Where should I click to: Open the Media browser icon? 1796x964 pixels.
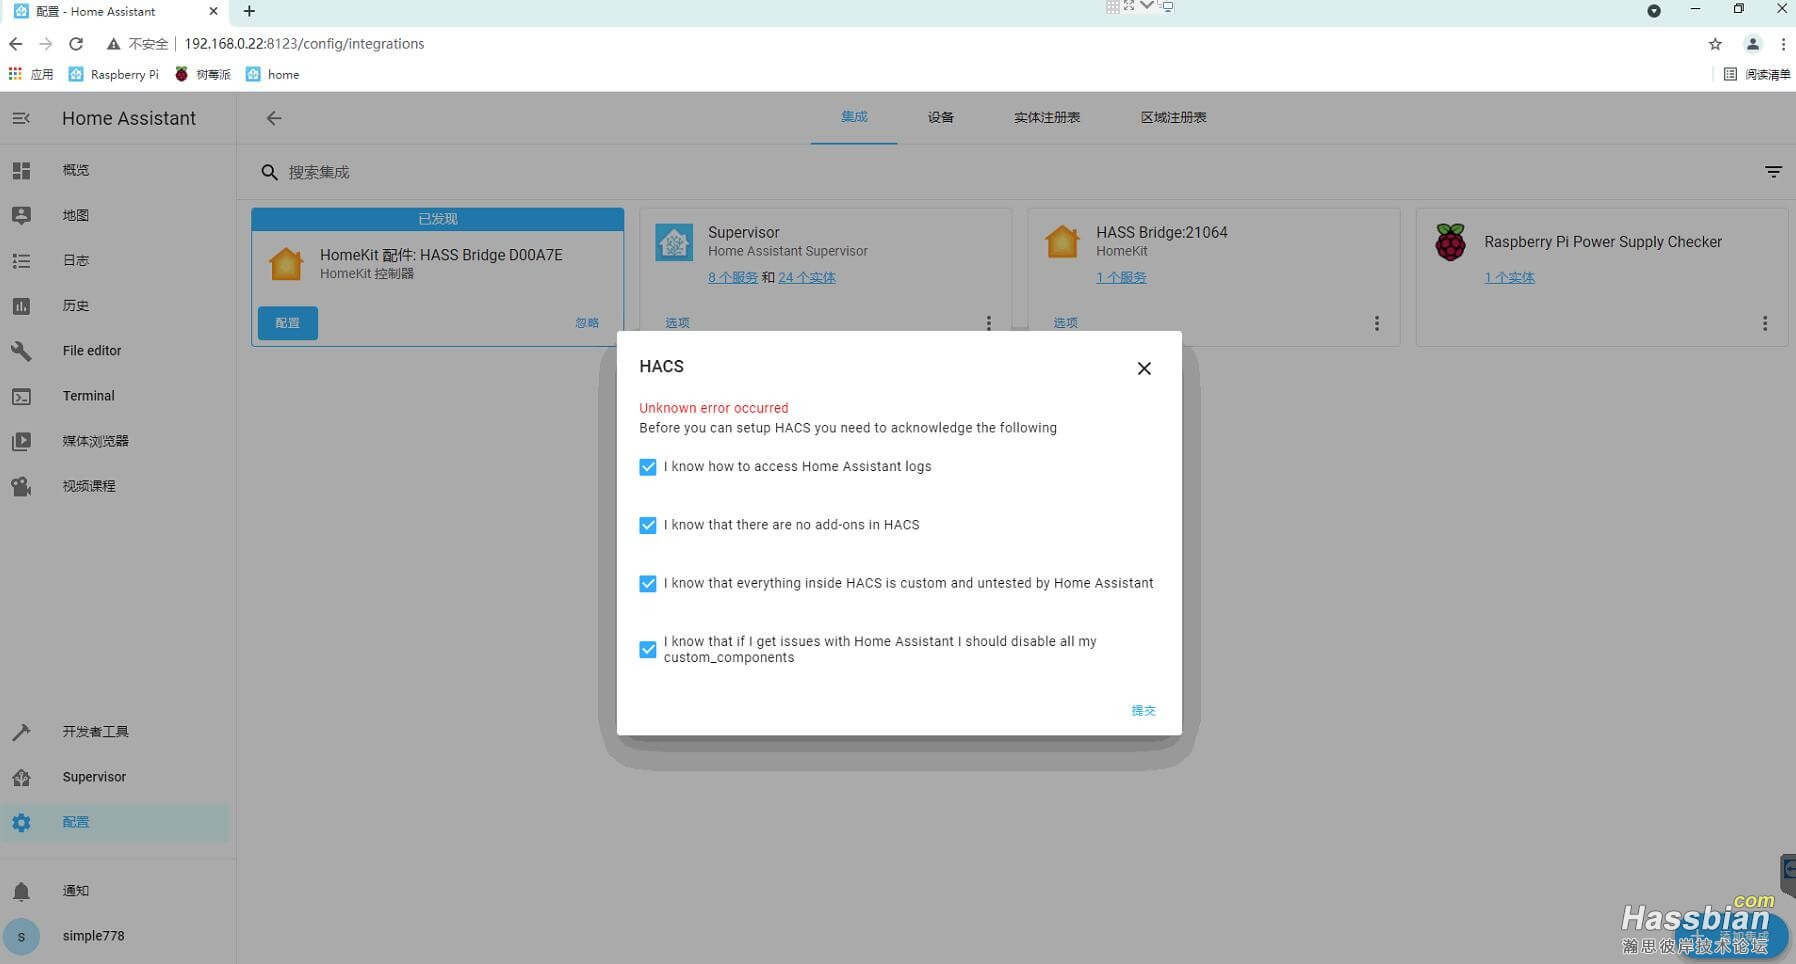[21, 441]
